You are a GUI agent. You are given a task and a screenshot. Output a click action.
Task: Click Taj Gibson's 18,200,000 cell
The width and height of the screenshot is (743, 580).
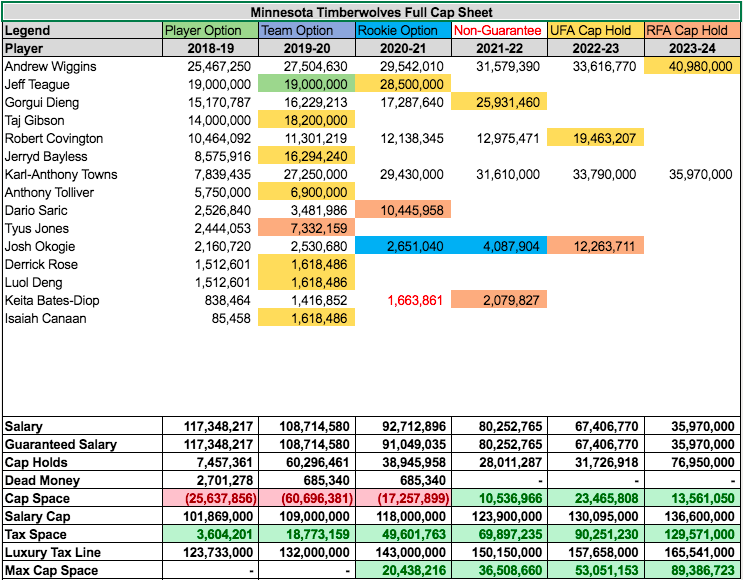pos(307,120)
